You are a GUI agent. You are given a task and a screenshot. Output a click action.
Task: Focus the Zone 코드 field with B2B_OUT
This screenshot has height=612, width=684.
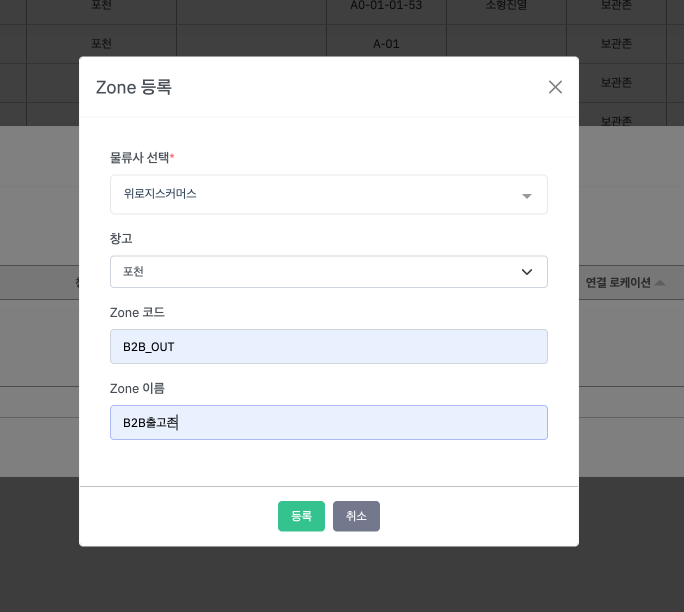coord(328,347)
